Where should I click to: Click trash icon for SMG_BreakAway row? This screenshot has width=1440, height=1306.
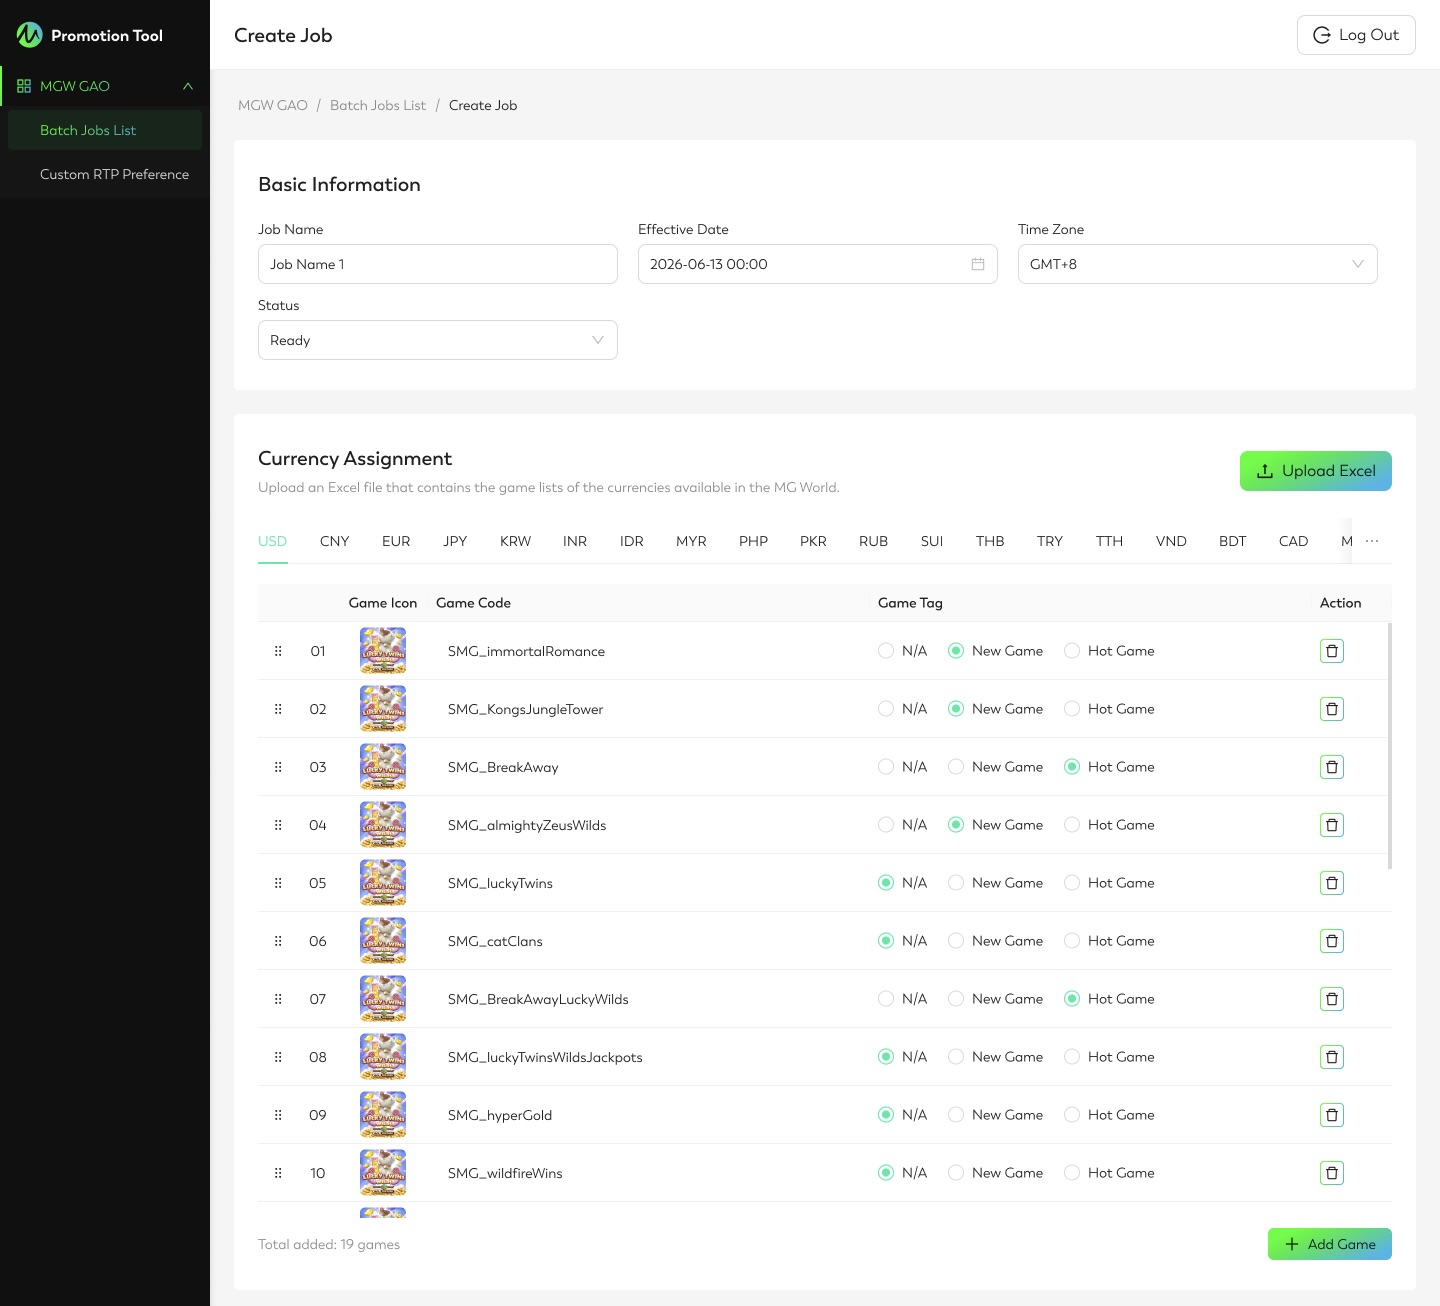[x=1331, y=767]
